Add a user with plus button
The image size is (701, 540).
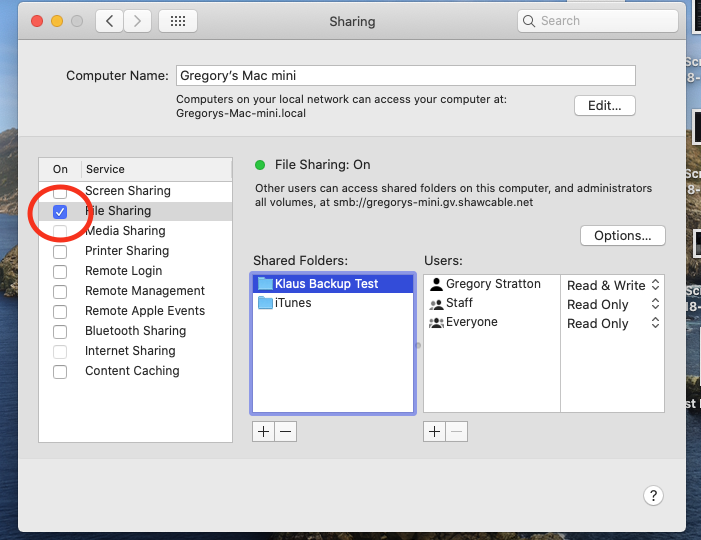click(434, 431)
